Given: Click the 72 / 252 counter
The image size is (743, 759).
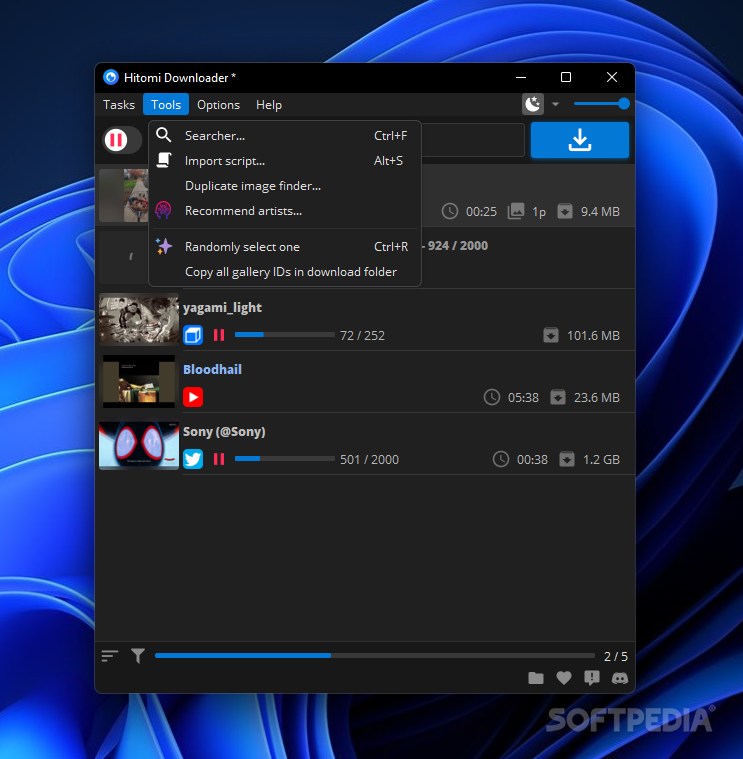Looking at the screenshot, I should pos(362,335).
